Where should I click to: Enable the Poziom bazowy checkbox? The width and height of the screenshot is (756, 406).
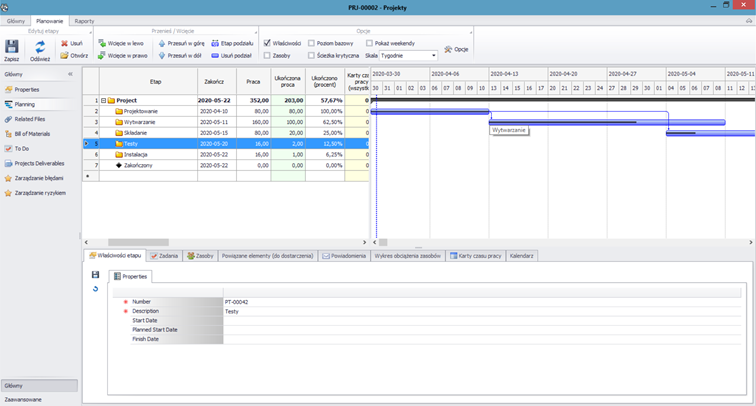311,43
